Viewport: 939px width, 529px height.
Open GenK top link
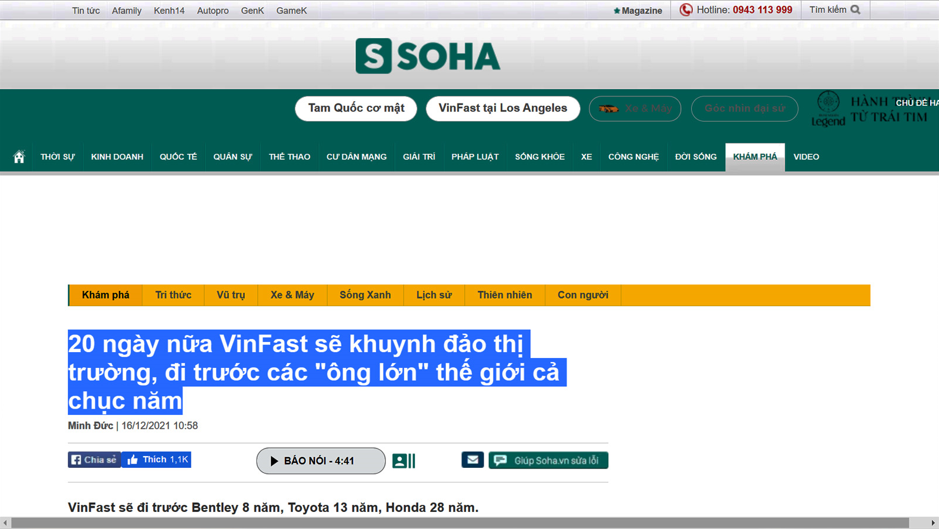[252, 11]
